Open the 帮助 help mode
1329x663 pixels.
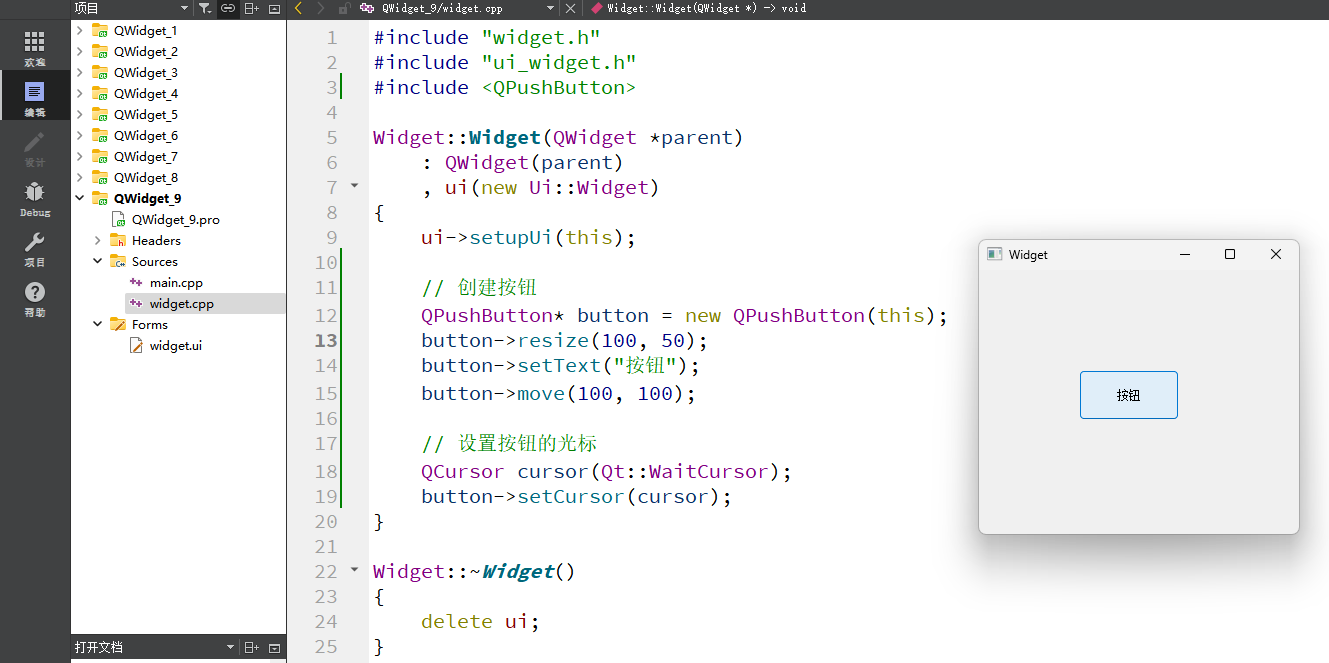(x=34, y=298)
